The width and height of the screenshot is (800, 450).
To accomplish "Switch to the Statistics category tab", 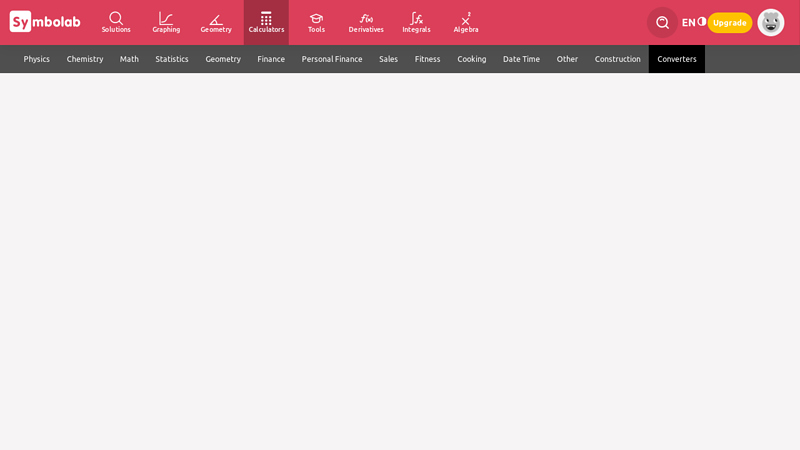I will tap(172, 59).
